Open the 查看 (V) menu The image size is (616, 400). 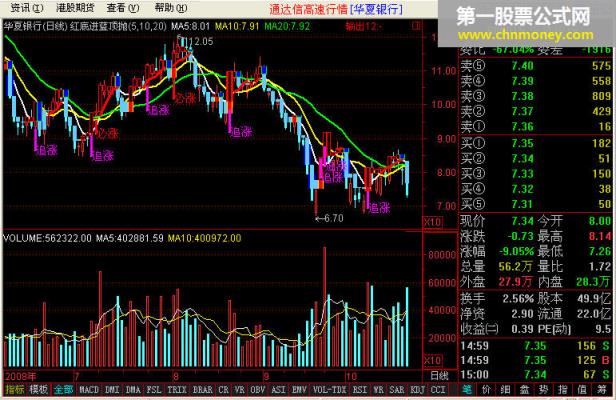point(123,7)
